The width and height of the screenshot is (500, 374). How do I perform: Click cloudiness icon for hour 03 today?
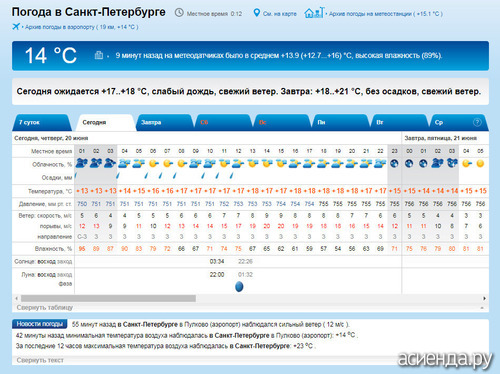(x=110, y=163)
